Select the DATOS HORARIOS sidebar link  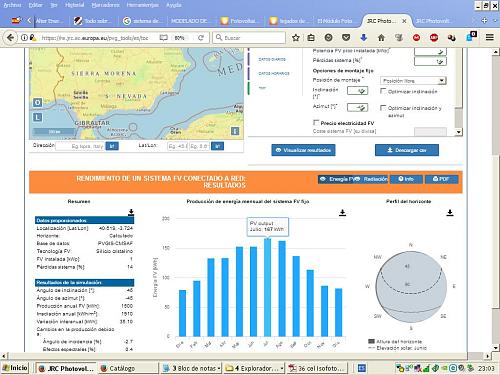(274, 73)
